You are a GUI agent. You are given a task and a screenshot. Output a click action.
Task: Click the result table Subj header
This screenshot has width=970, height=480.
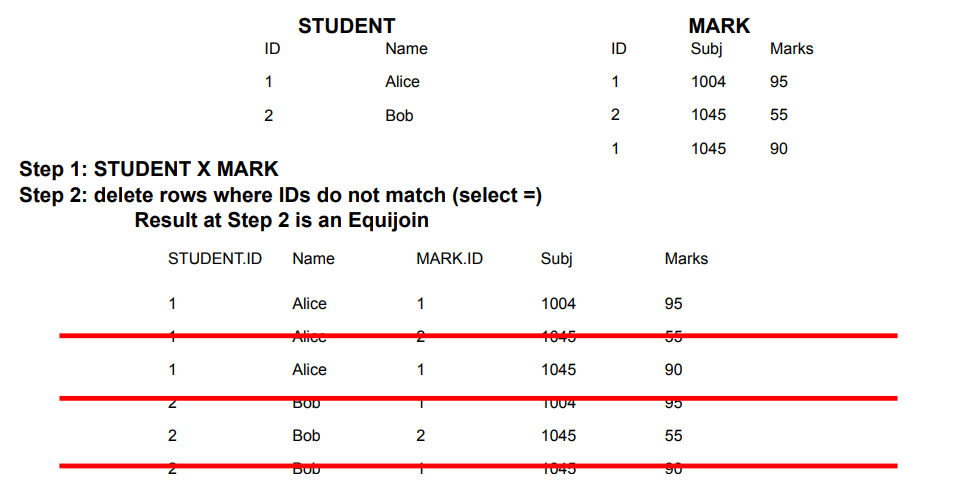557,259
